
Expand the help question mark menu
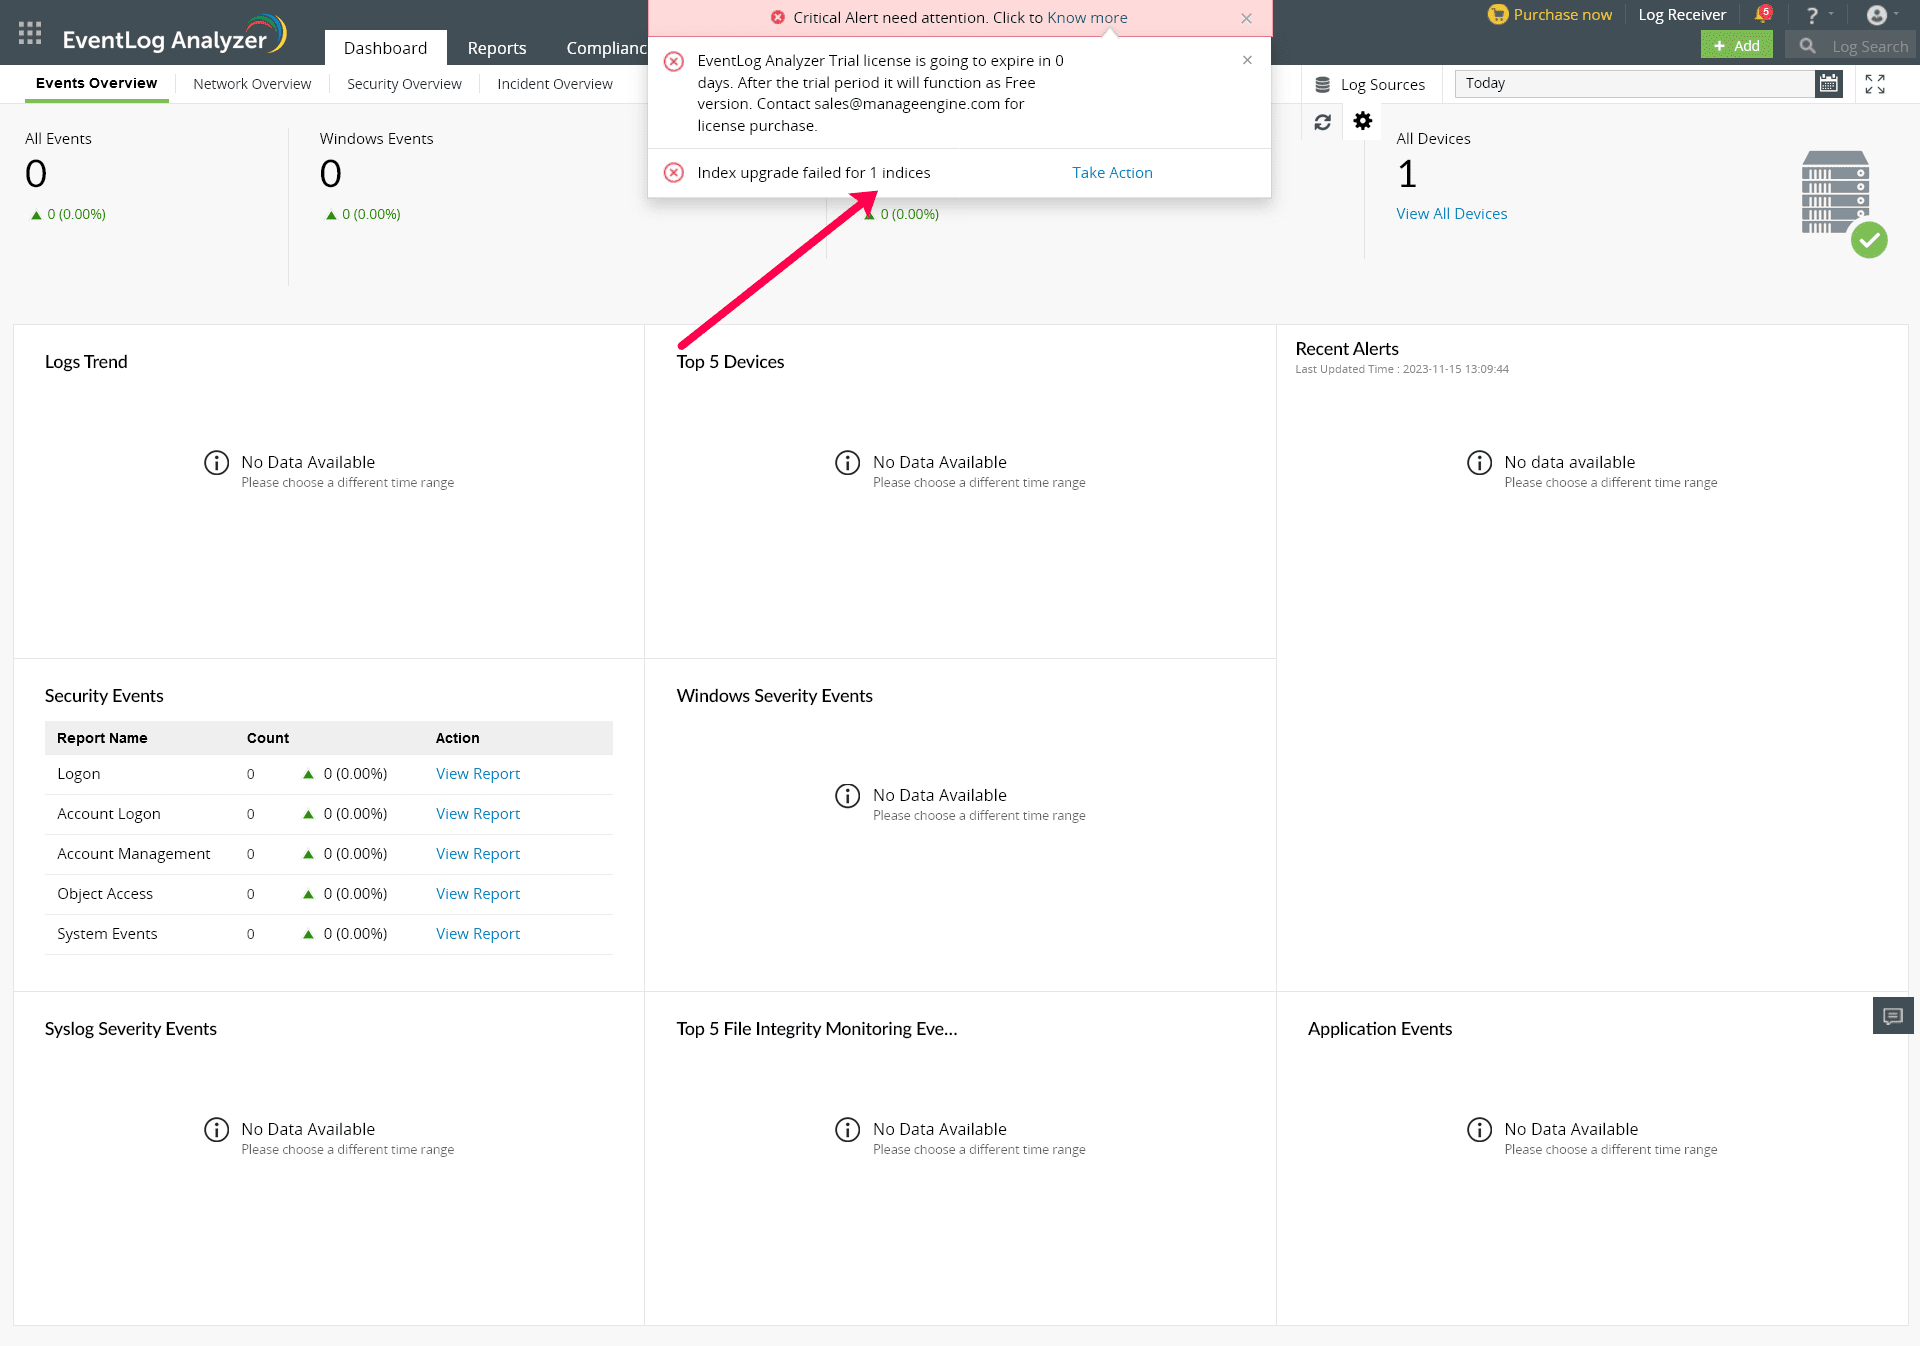1812,15
